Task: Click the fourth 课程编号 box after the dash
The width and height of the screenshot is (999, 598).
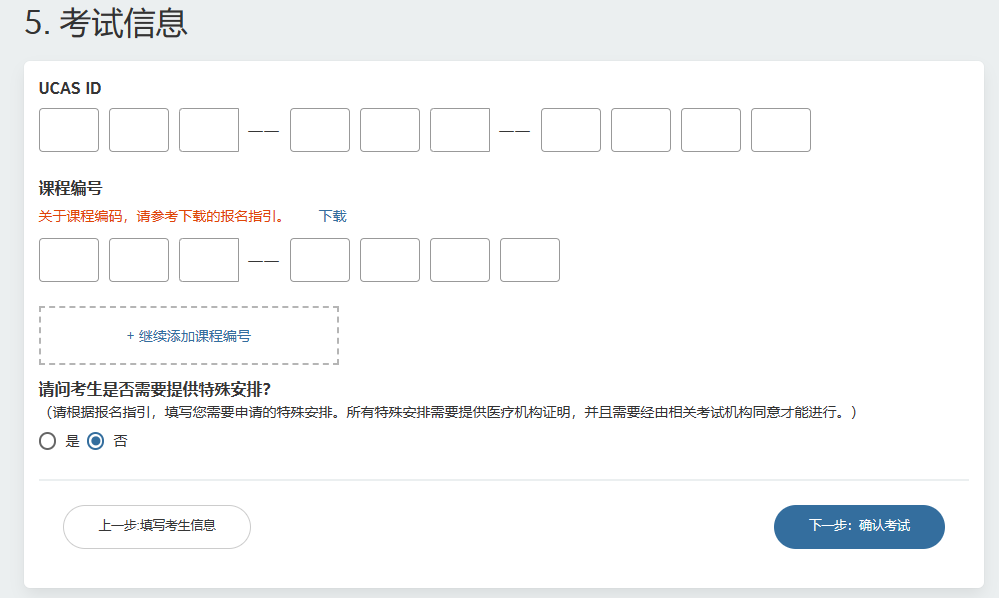Action: point(319,260)
